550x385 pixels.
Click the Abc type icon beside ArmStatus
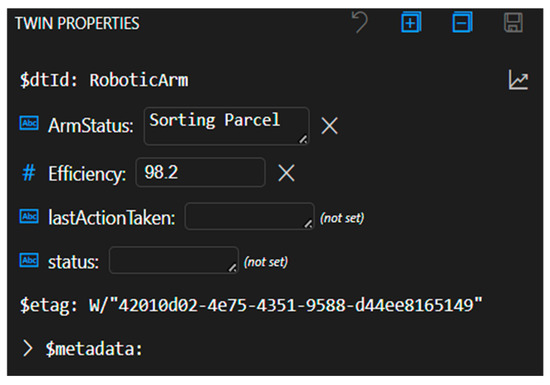(x=29, y=123)
